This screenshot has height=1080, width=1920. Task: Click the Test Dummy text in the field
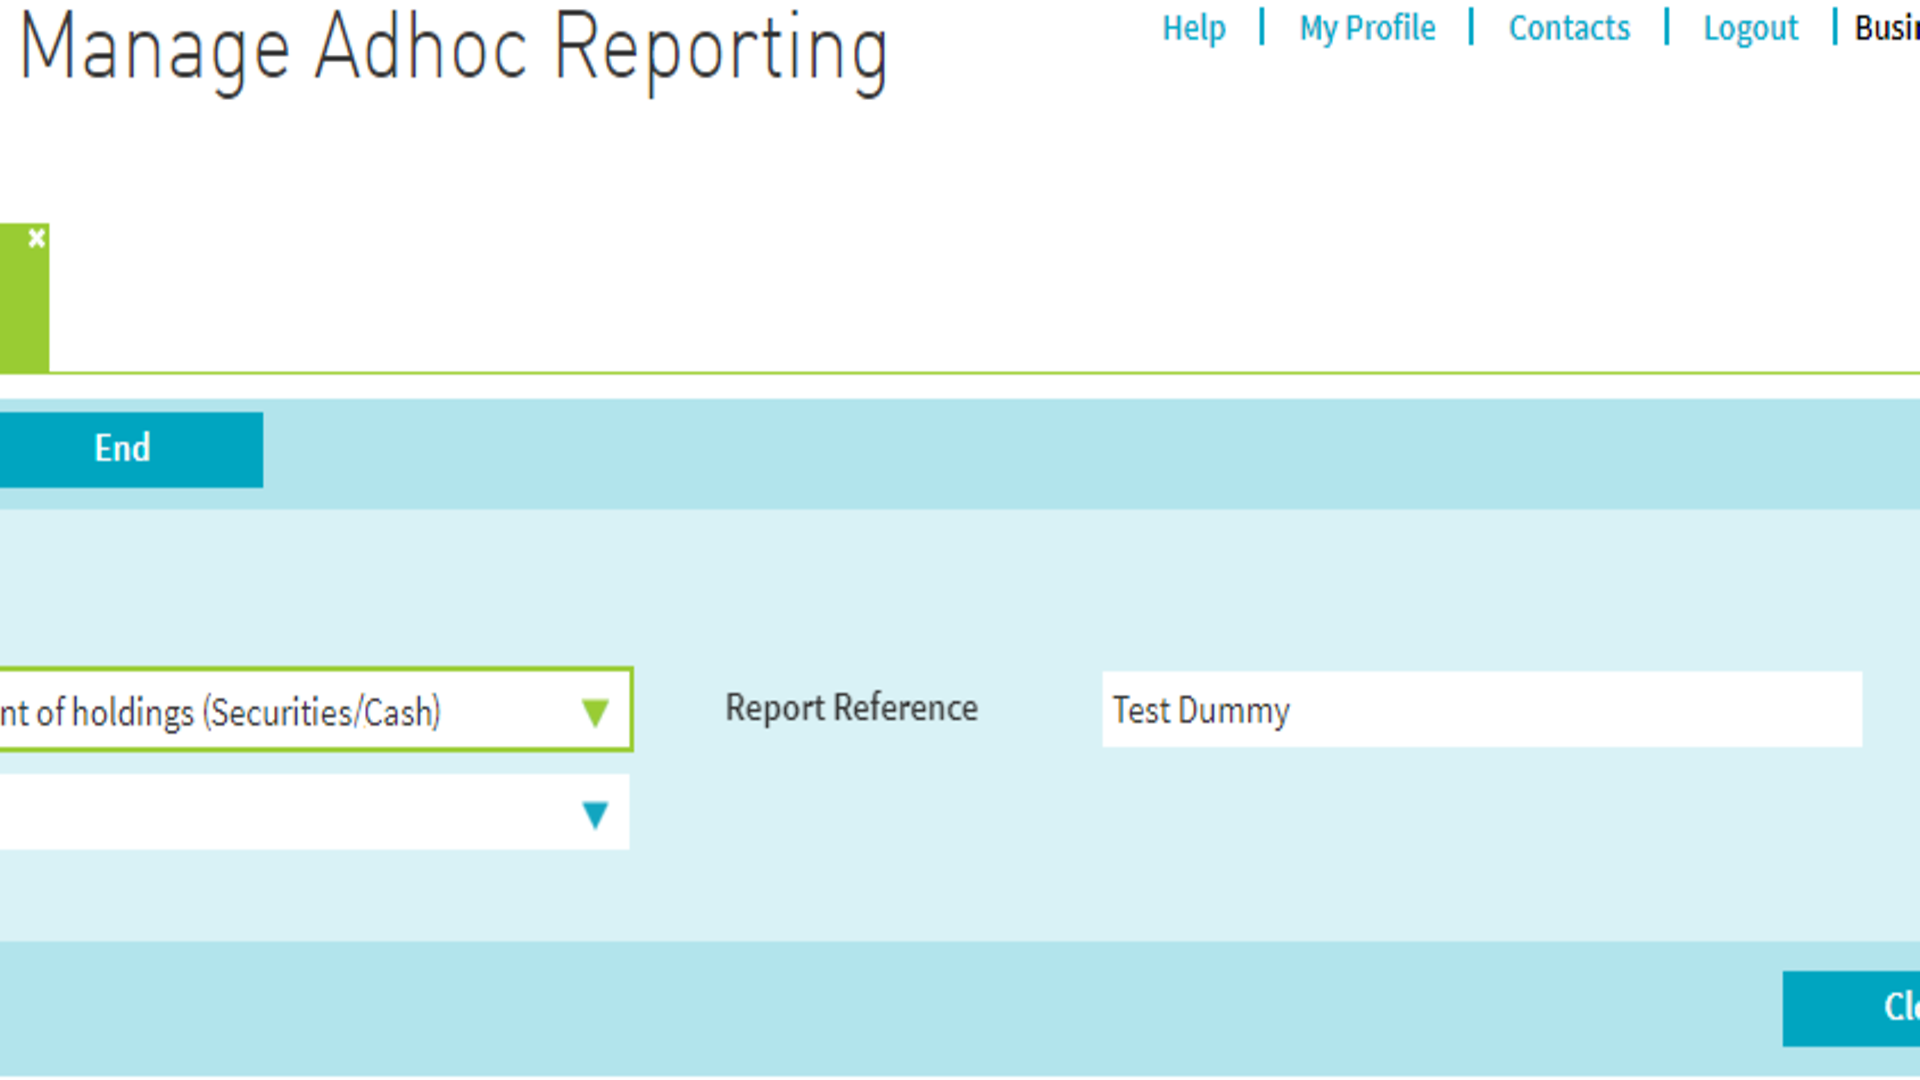[x=1201, y=711]
